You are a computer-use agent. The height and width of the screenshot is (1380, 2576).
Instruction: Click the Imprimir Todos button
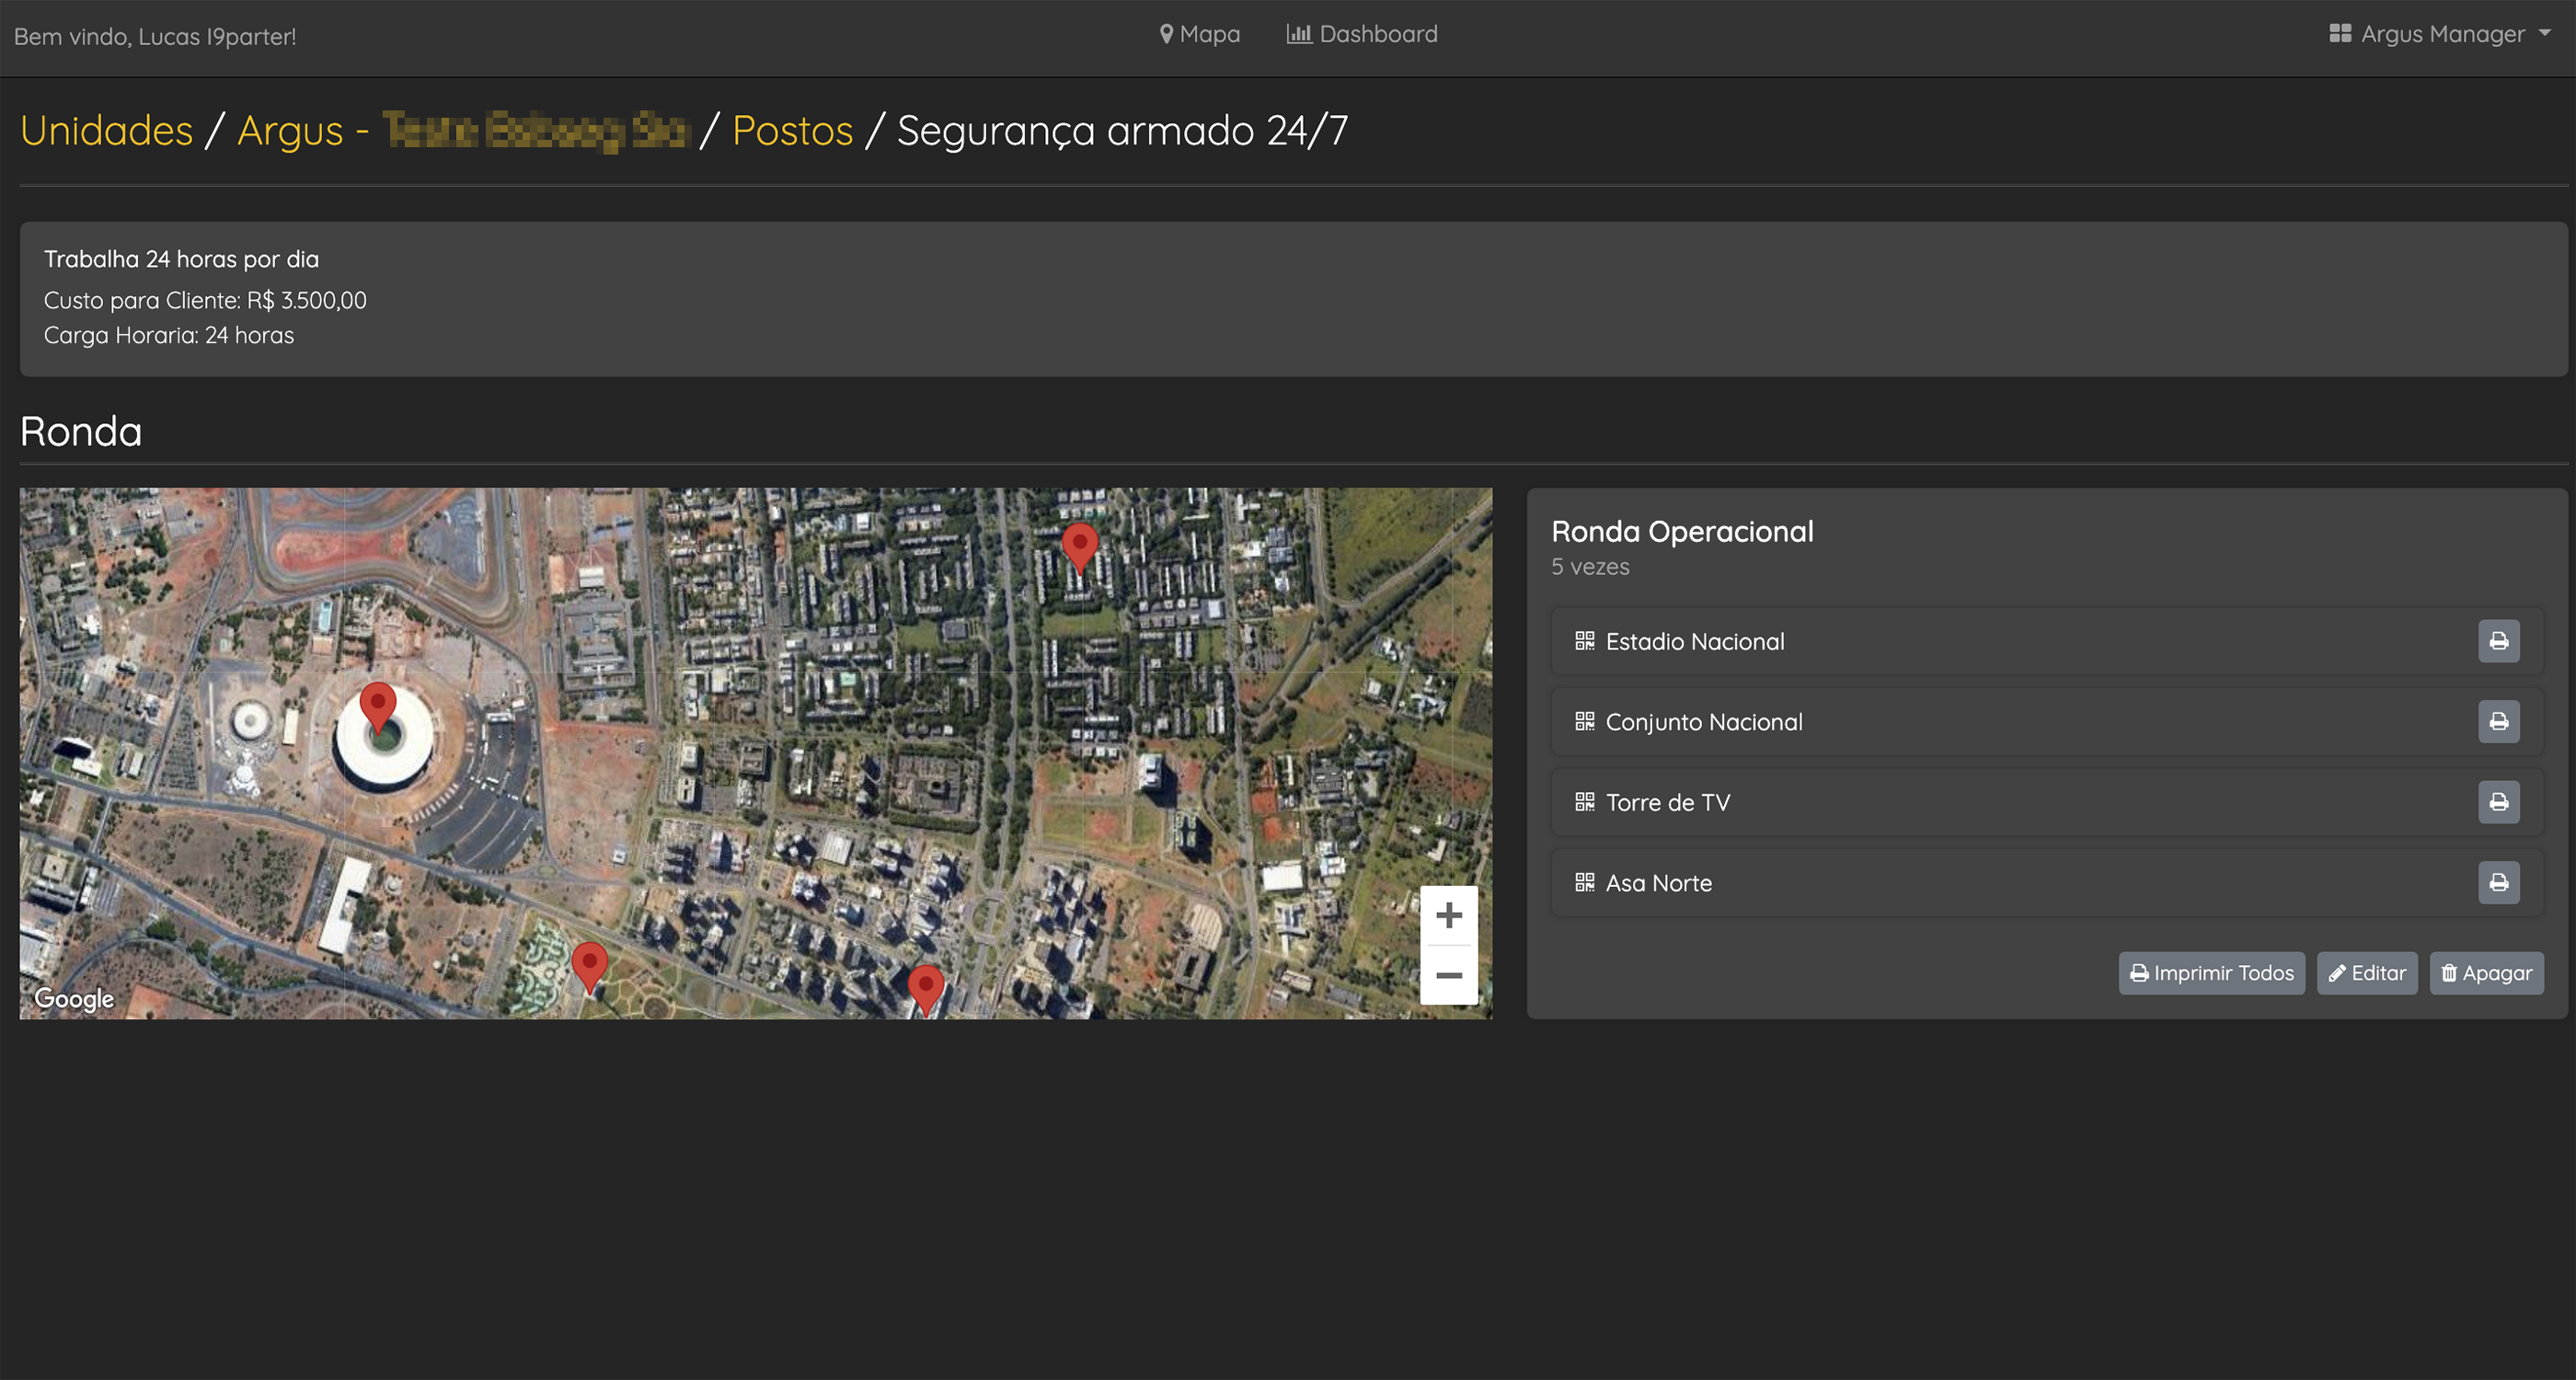(x=2211, y=973)
